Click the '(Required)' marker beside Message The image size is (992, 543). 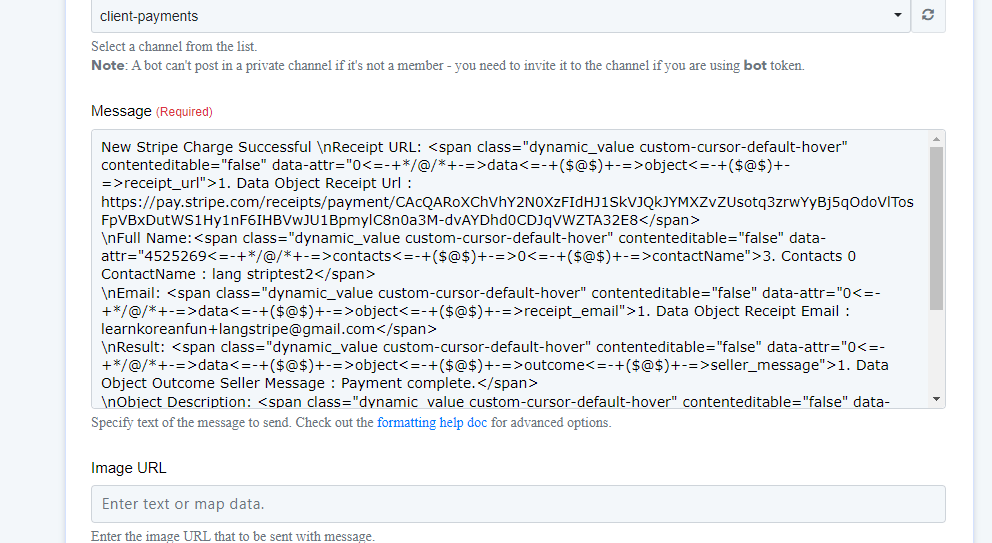184,112
